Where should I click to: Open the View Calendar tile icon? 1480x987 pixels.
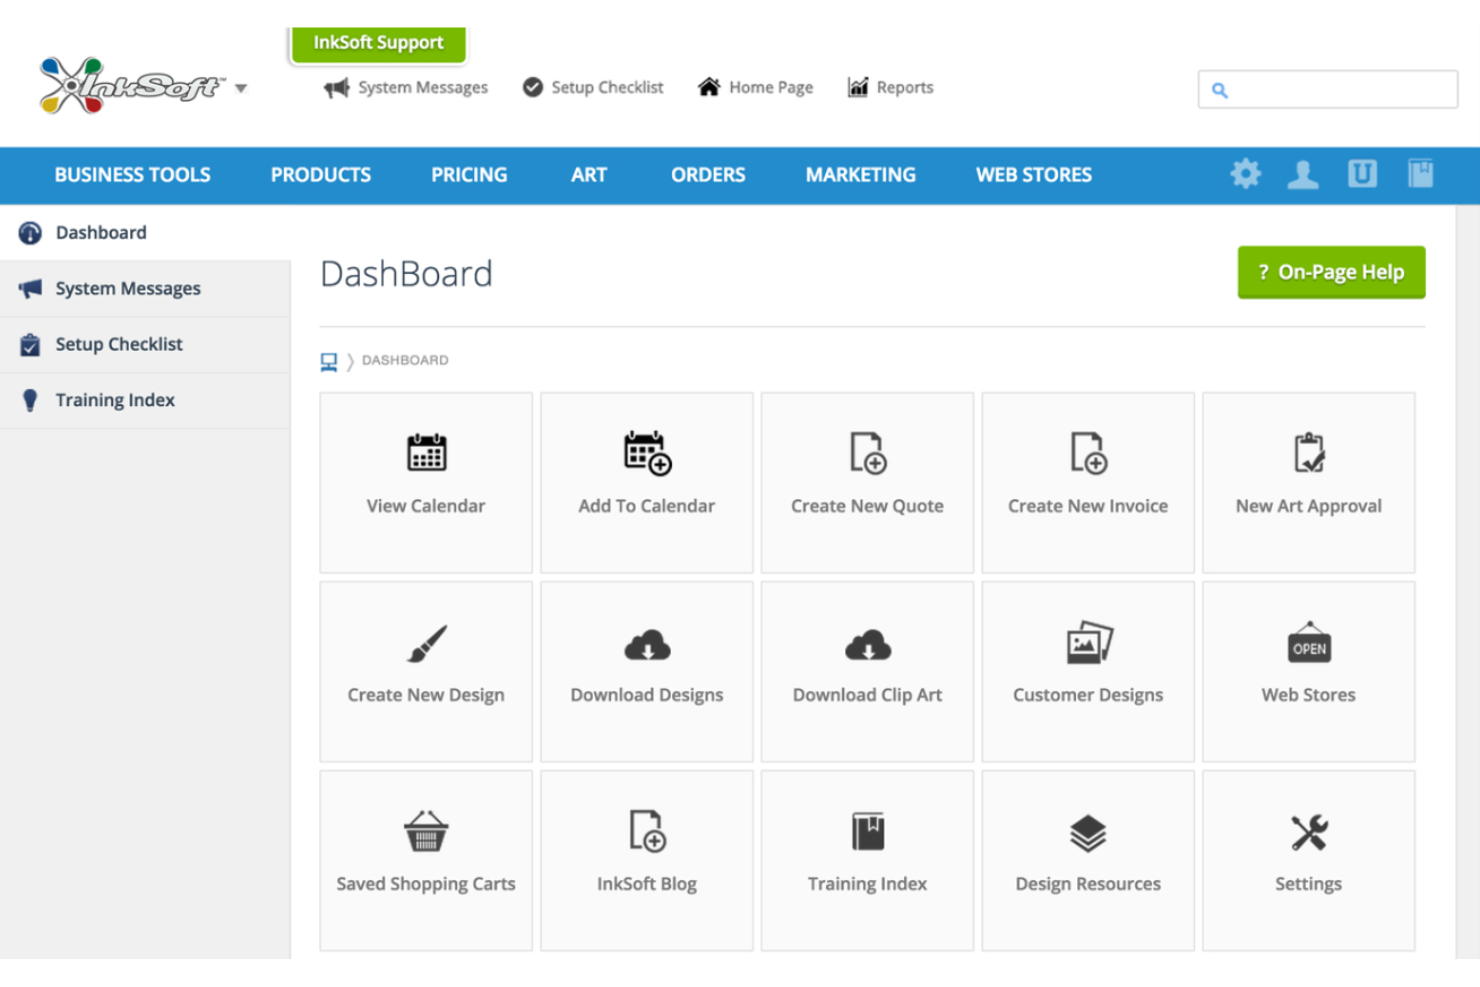click(x=426, y=452)
